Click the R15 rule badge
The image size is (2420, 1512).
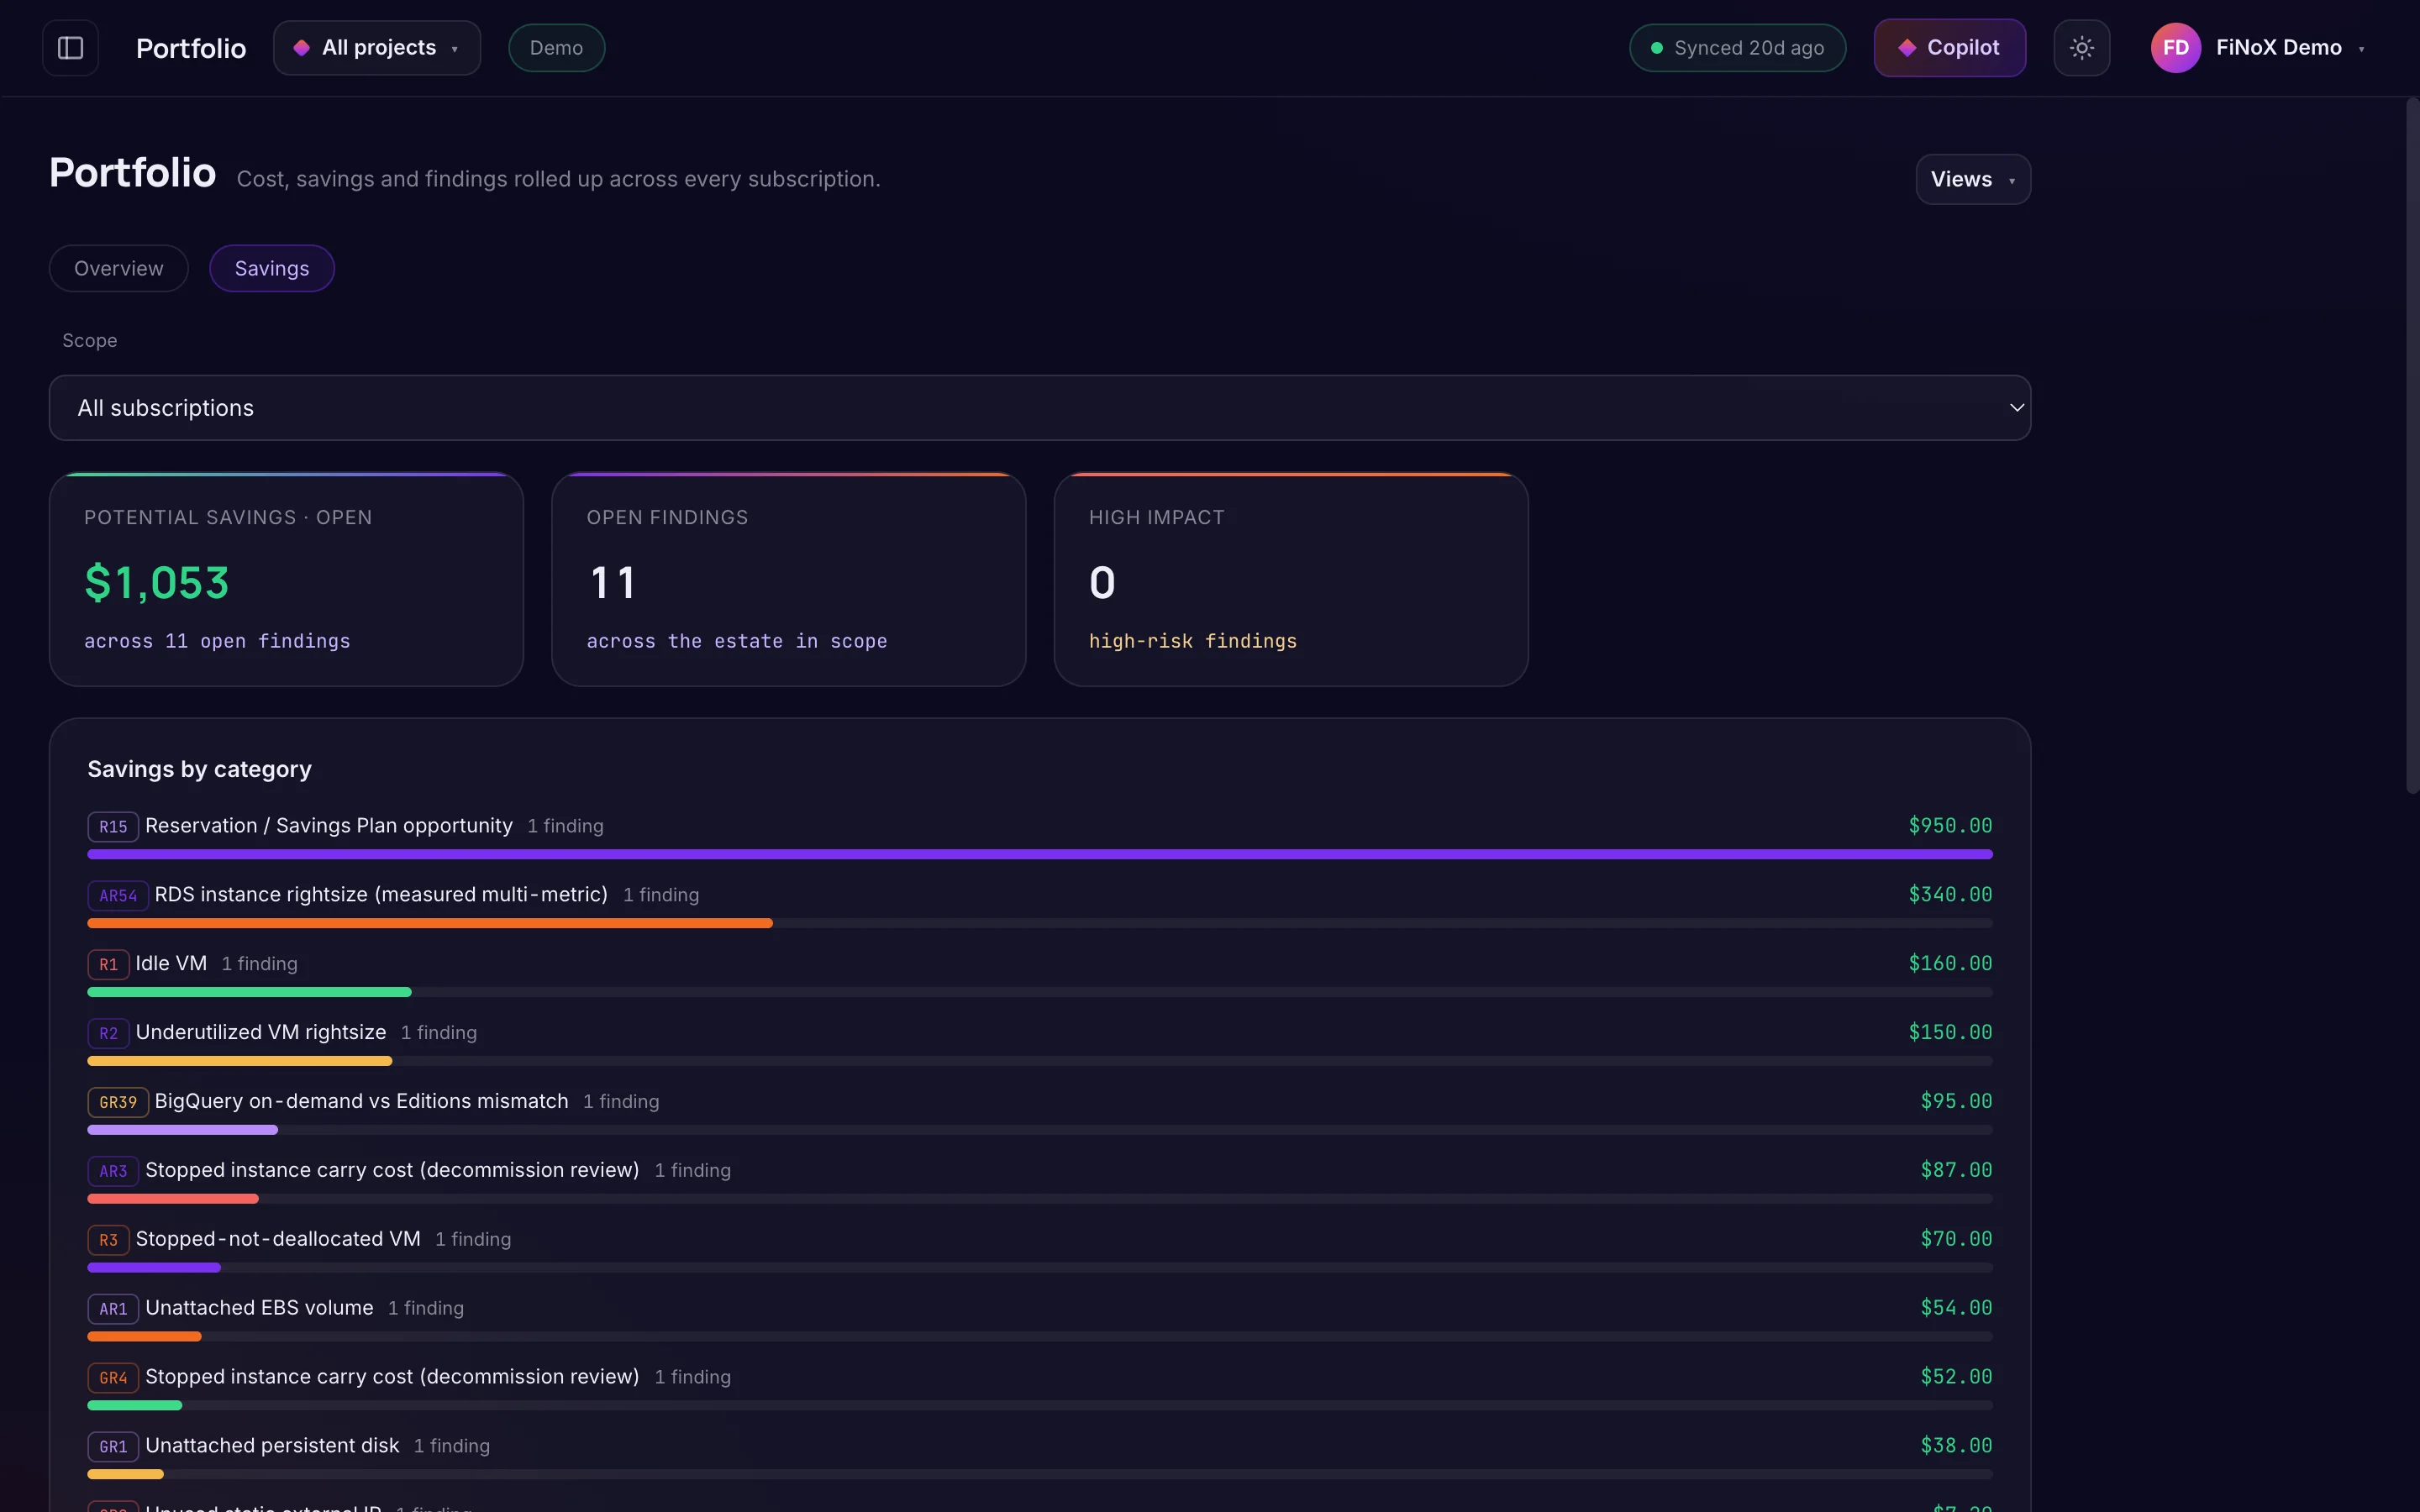click(x=112, y=827)
